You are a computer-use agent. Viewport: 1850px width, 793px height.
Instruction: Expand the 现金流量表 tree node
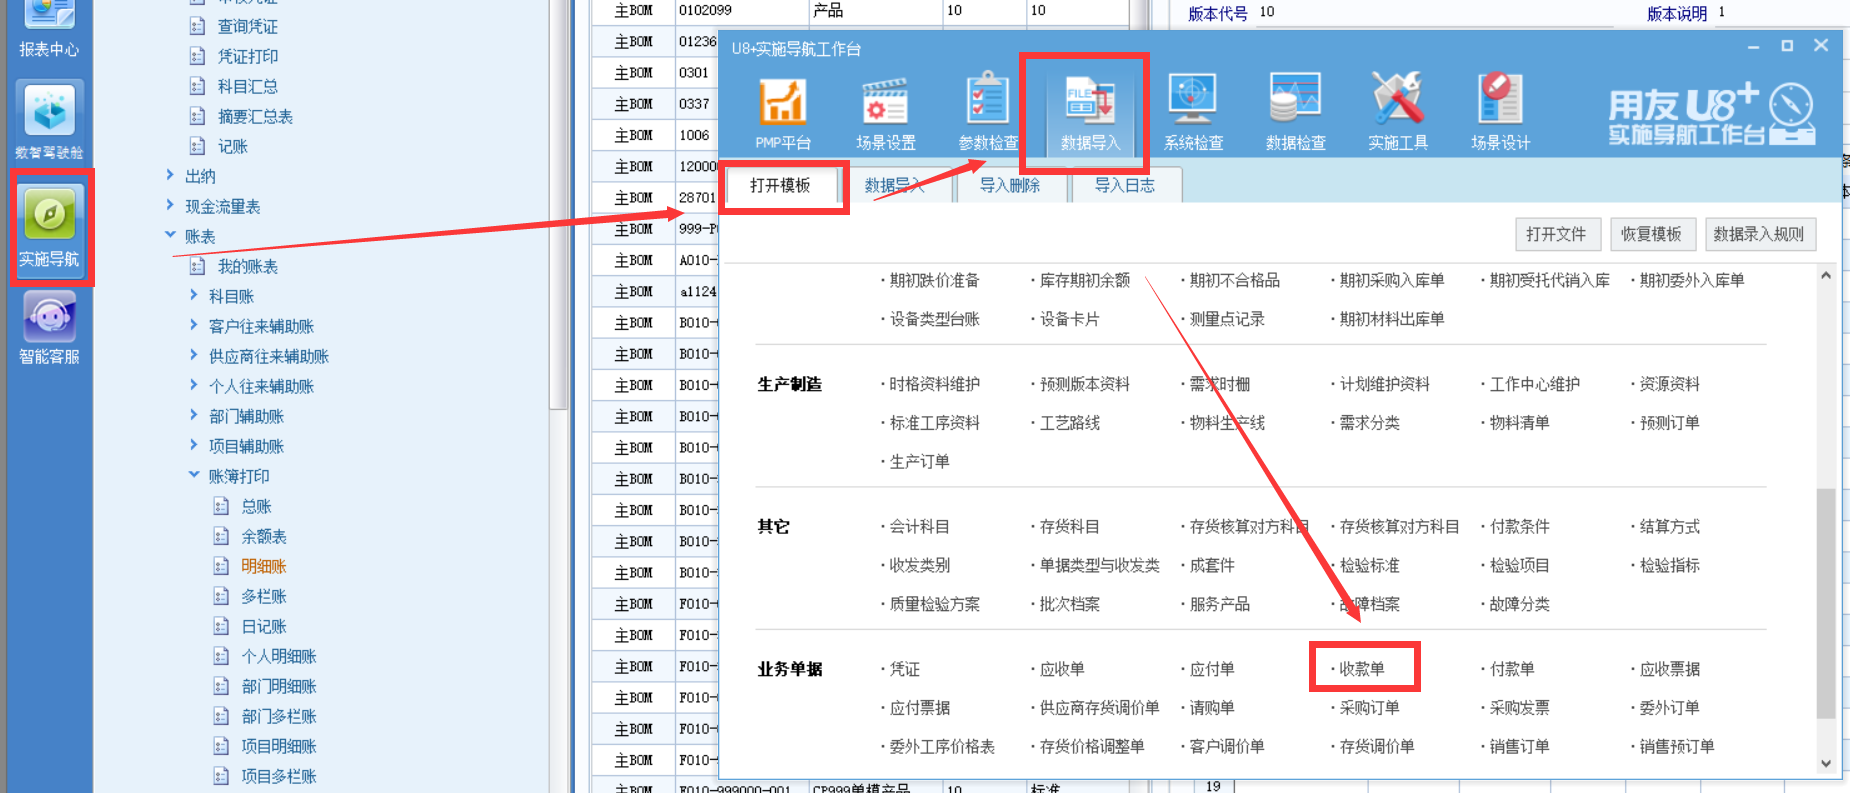pyautogui.click(x=170, y=205)
